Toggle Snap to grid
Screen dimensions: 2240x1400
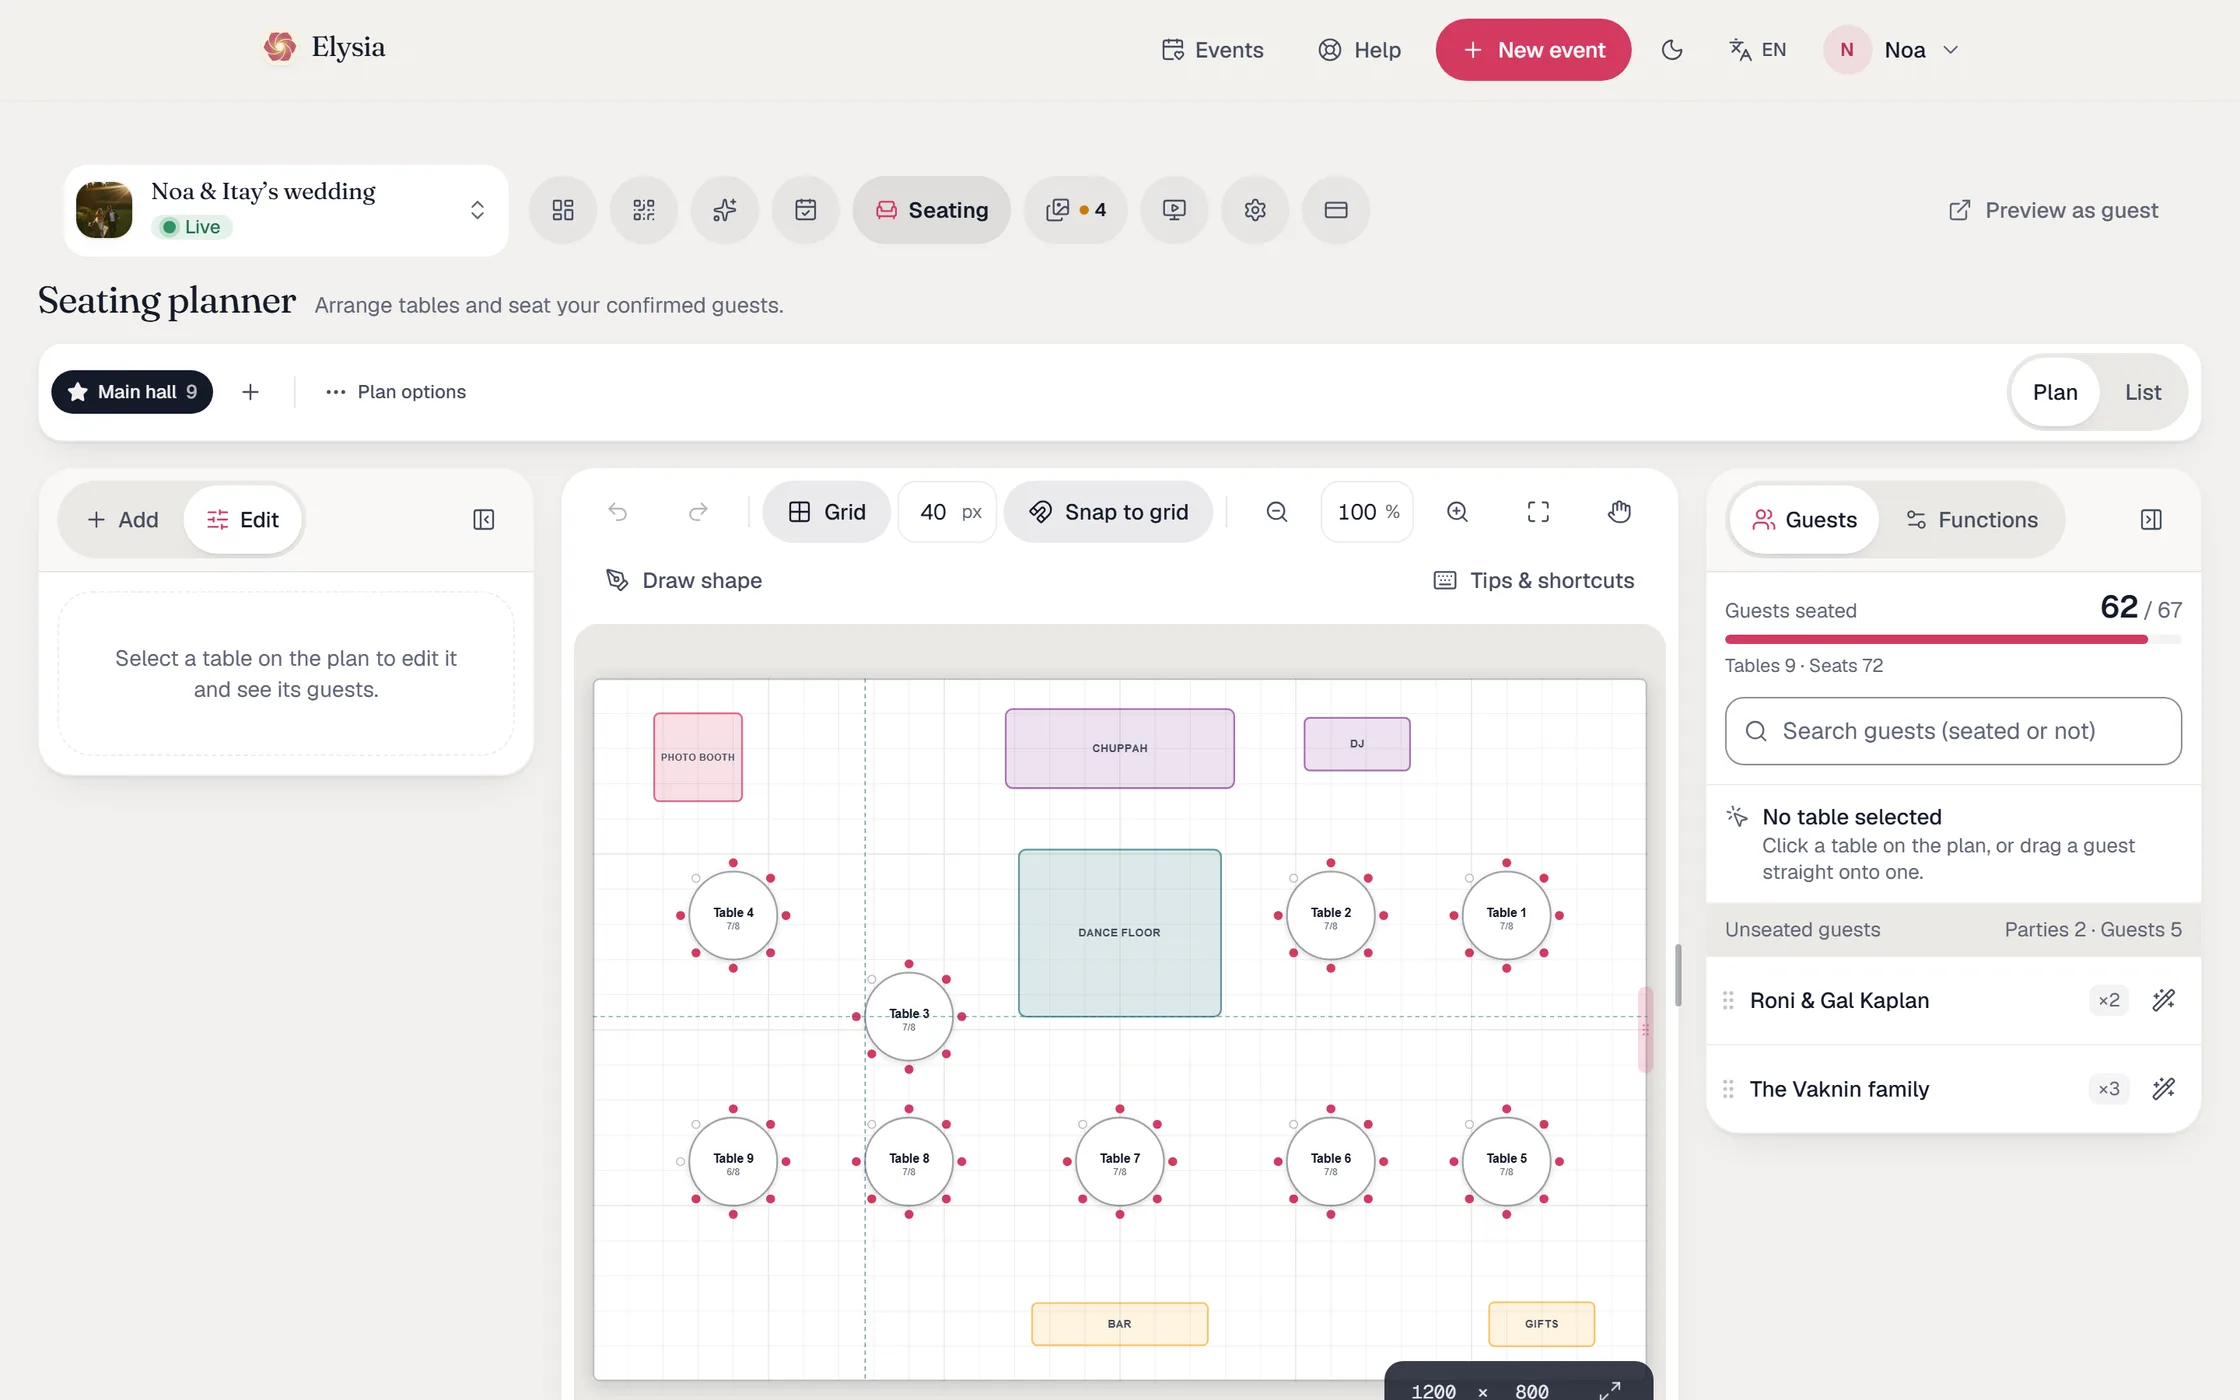(x=1109, y=512)
